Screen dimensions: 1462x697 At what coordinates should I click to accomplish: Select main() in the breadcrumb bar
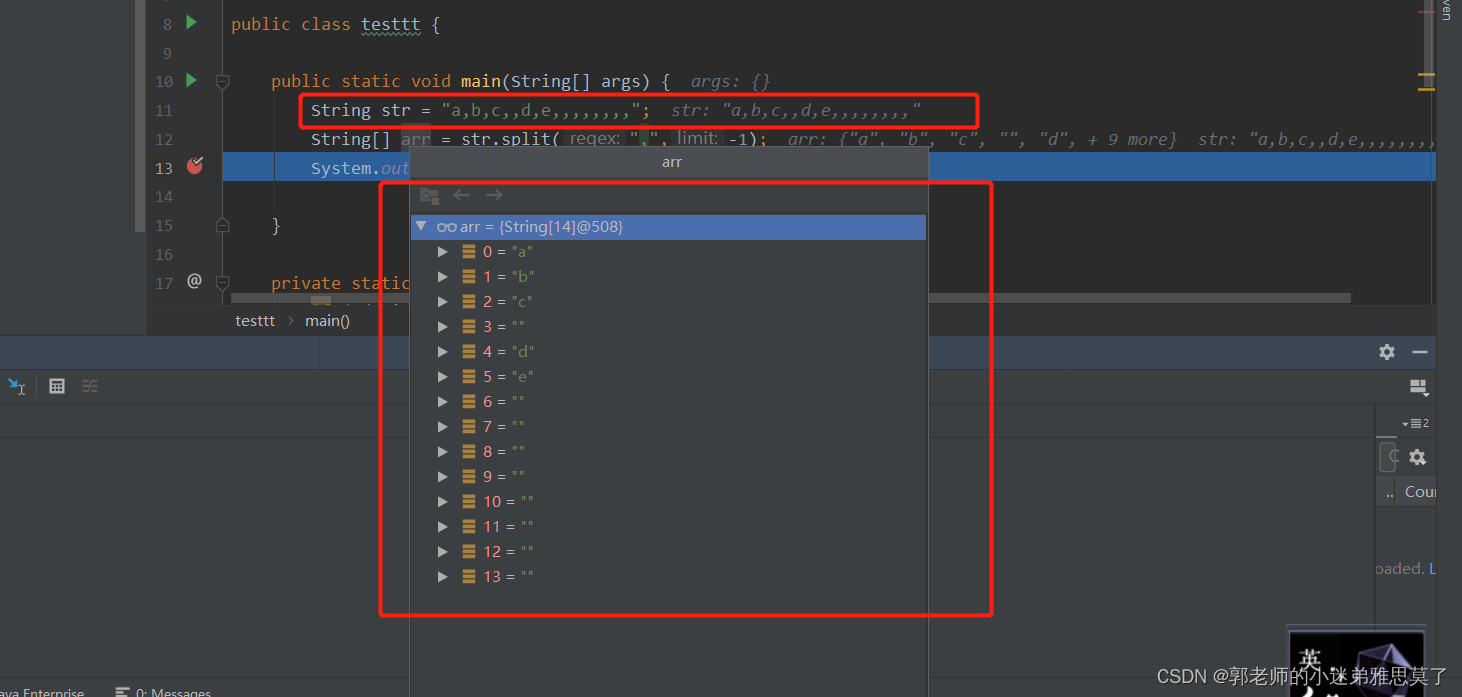click(327, 320)
